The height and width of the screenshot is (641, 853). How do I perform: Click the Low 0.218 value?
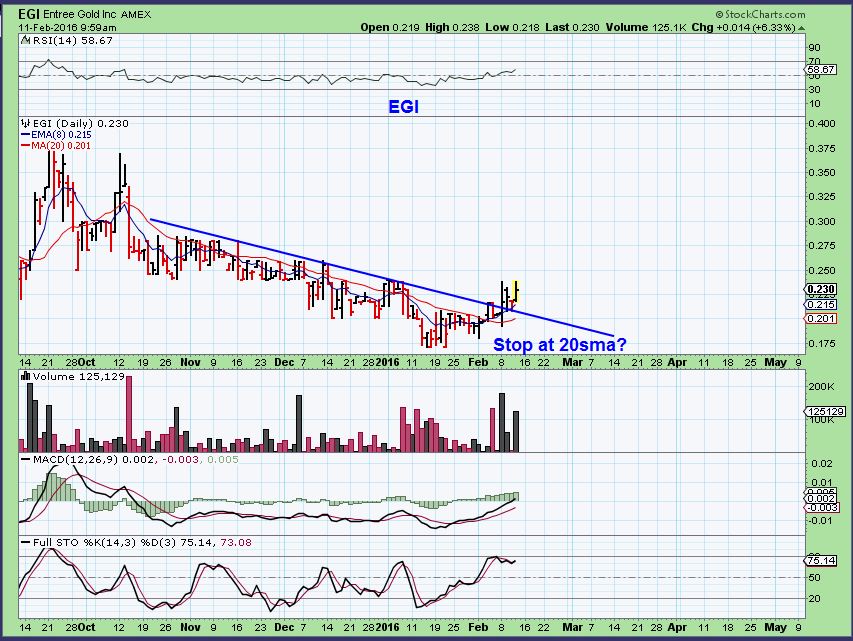(x=511, y=28)
